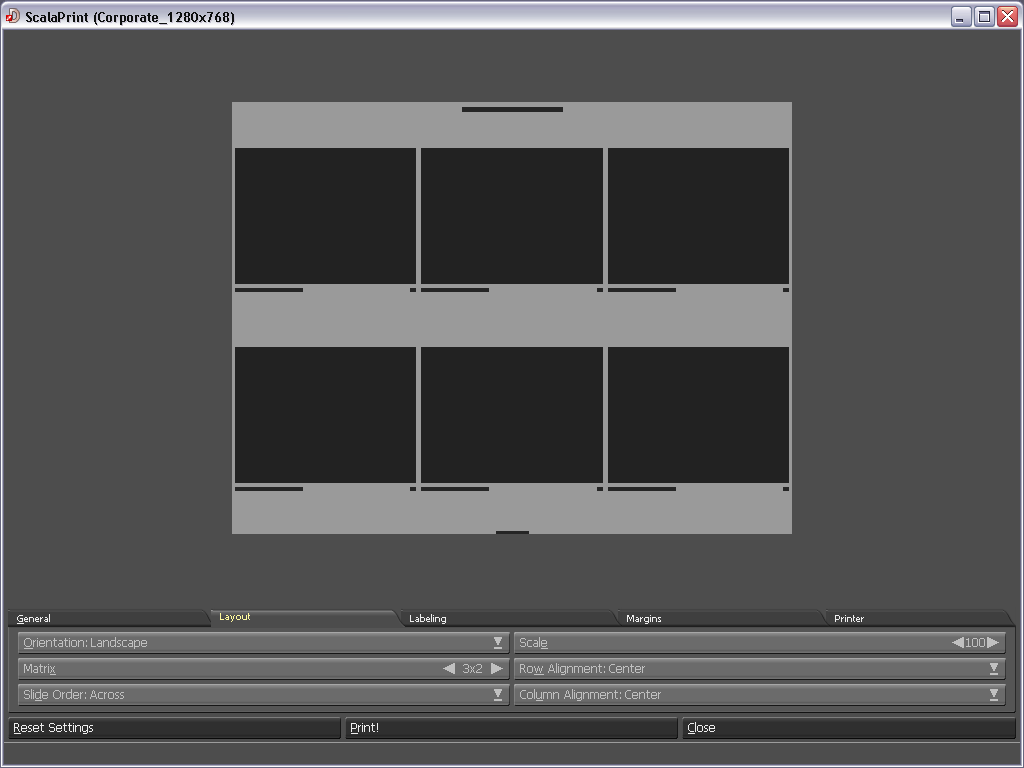Click the ScalaPrint title bar app icon
The image size is (1024, 768).
point(13,16)
